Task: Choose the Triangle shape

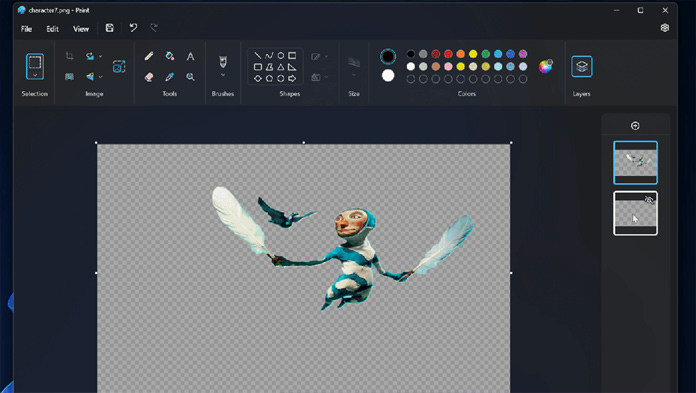Action: (x=281, y=67)
